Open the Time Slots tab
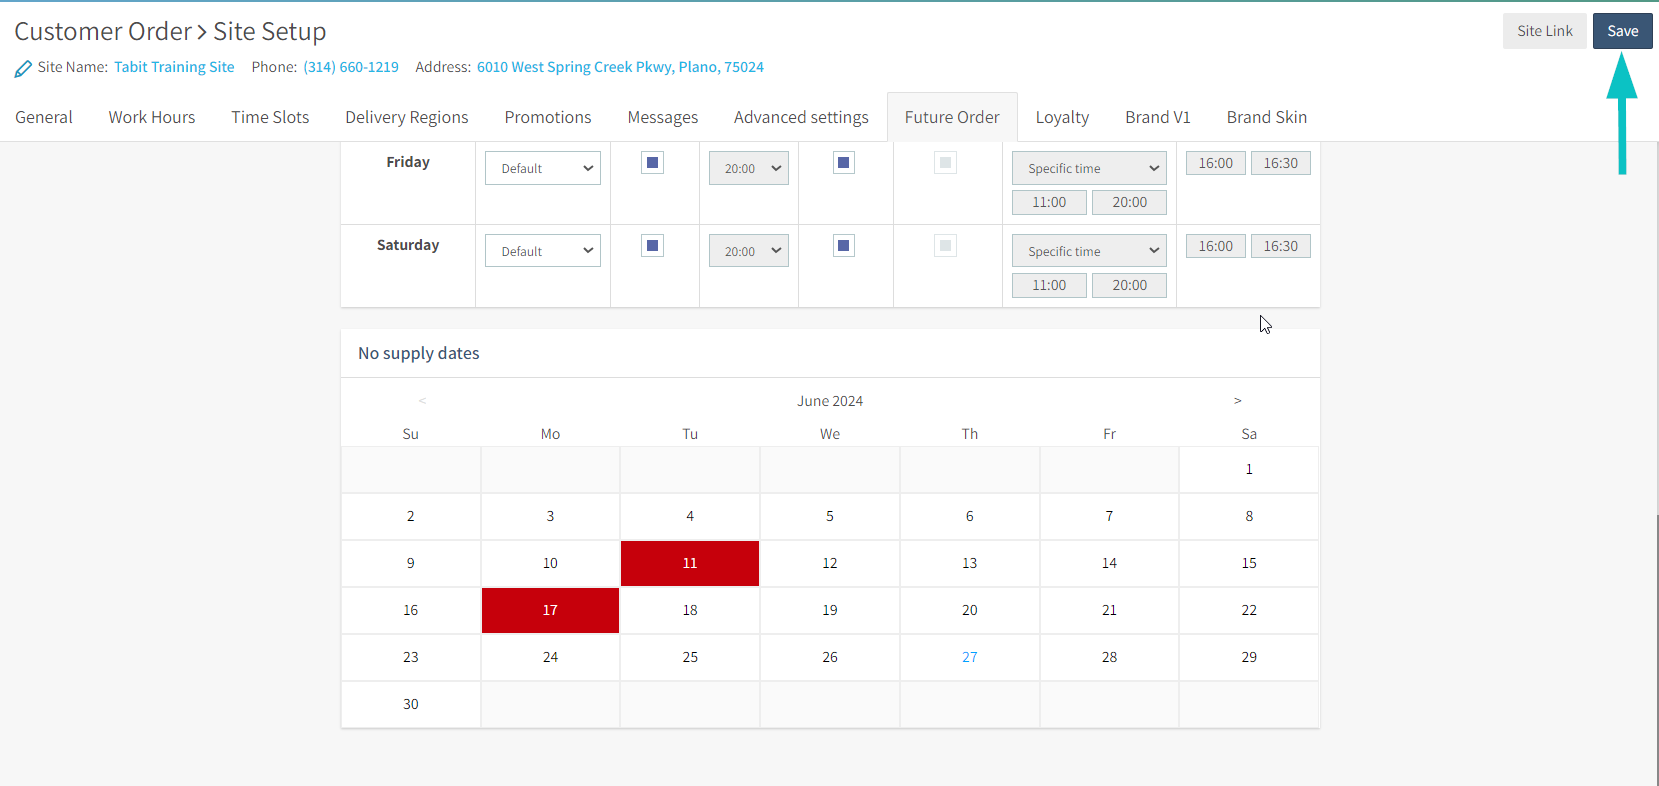This screenshot has height=786, width=1659. click(270, 117)
